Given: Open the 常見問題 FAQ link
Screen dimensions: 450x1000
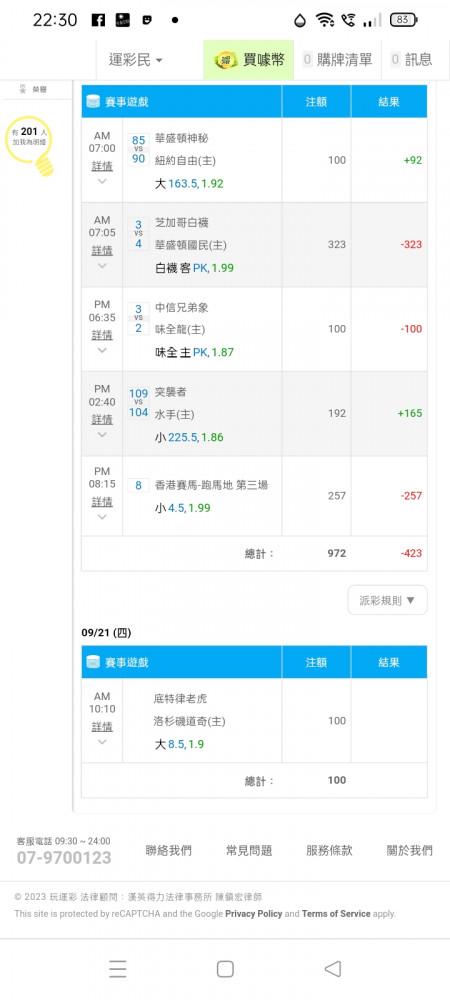Looking at the screenshot, I should tap(249, 850).
